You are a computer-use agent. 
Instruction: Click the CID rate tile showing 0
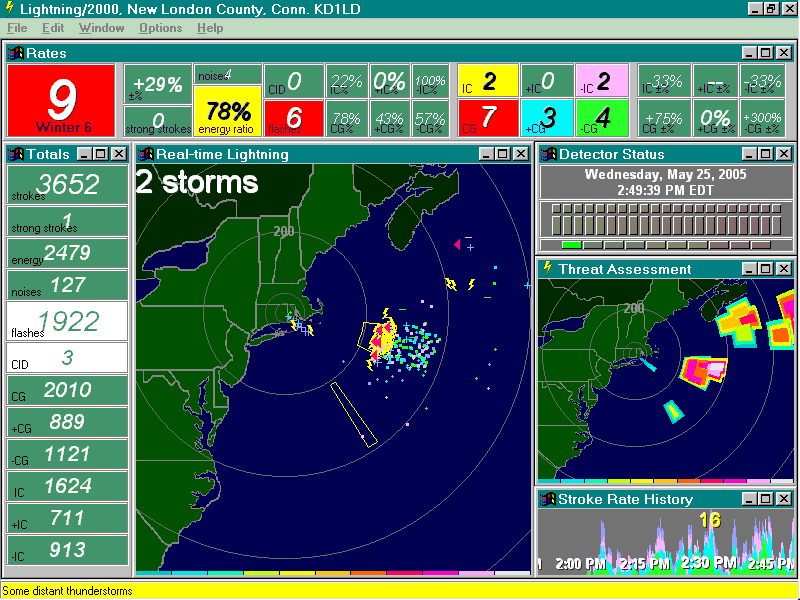point(294,81)
